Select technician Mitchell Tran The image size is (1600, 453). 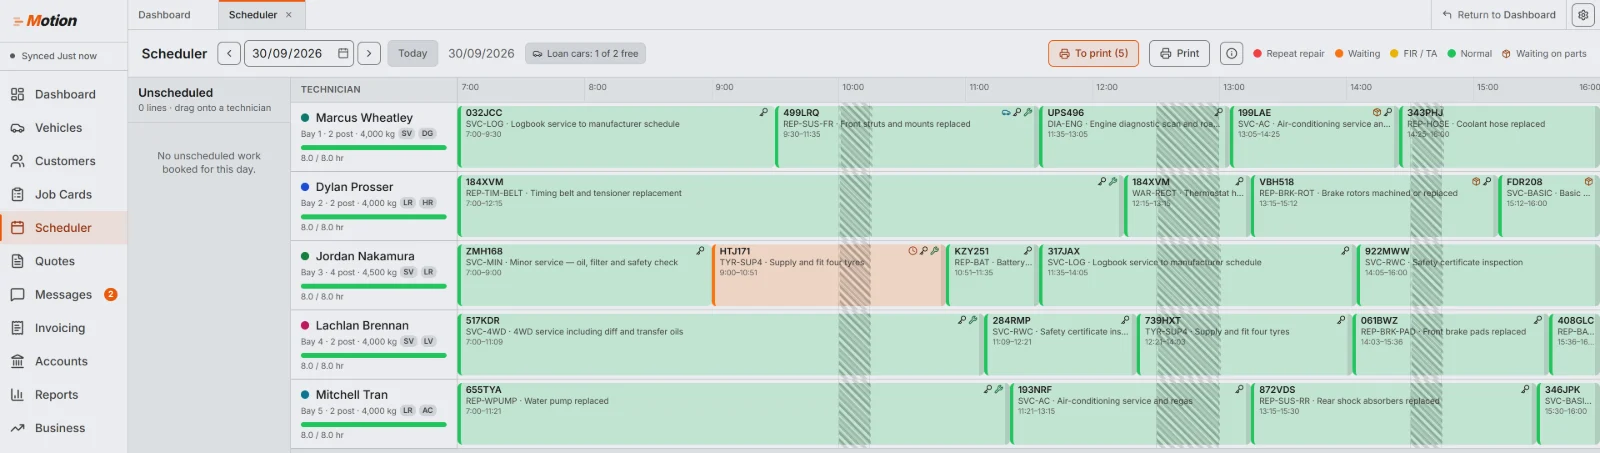352,395
